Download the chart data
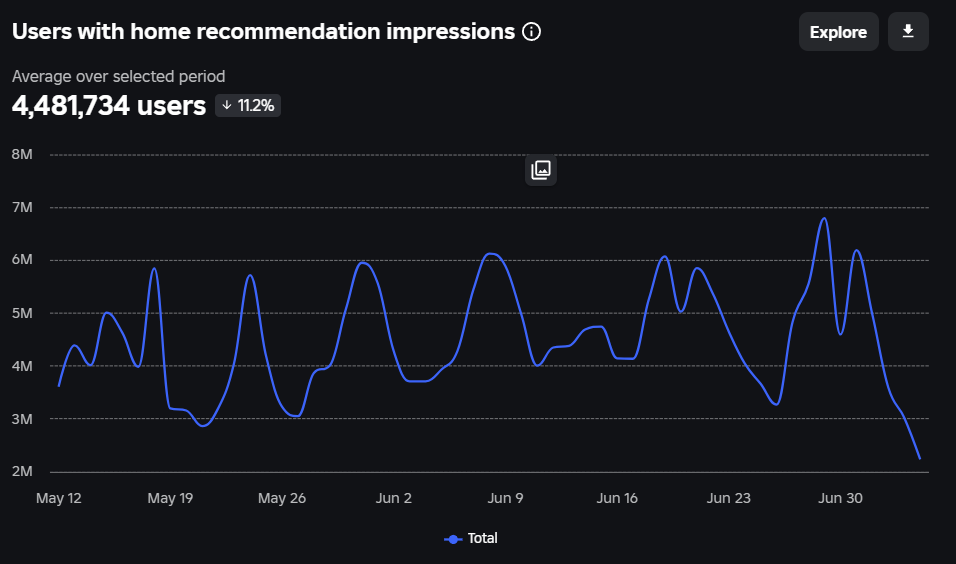This screenshot has height=564, width=956. (x=908, y=32)
